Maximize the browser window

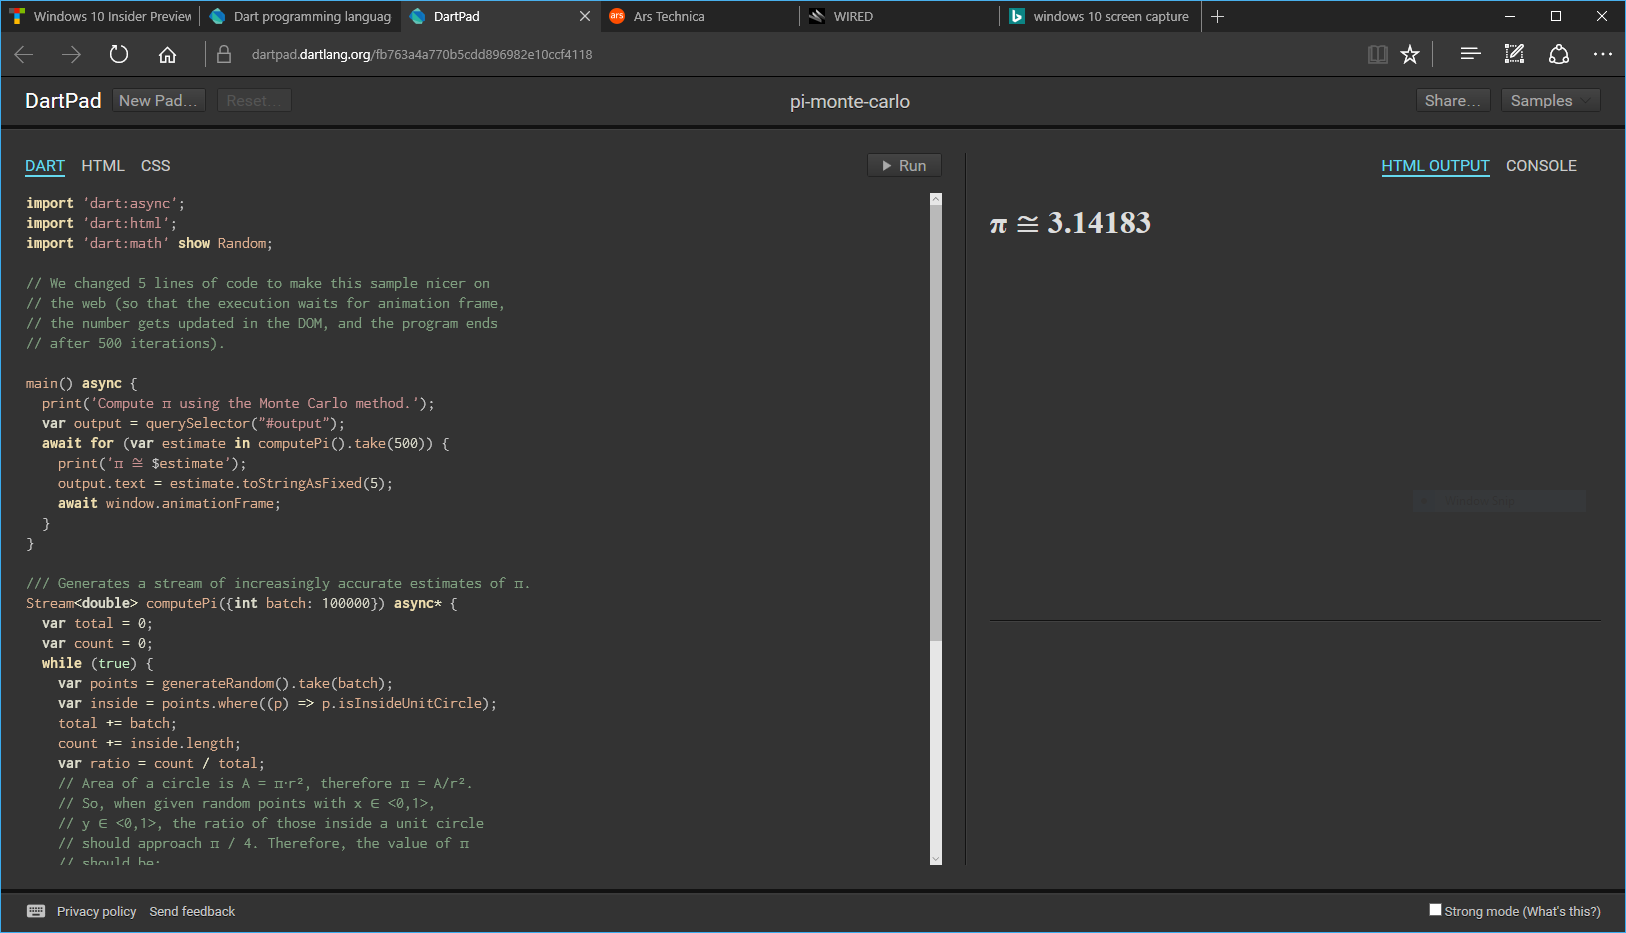(x=1556, y=17)
